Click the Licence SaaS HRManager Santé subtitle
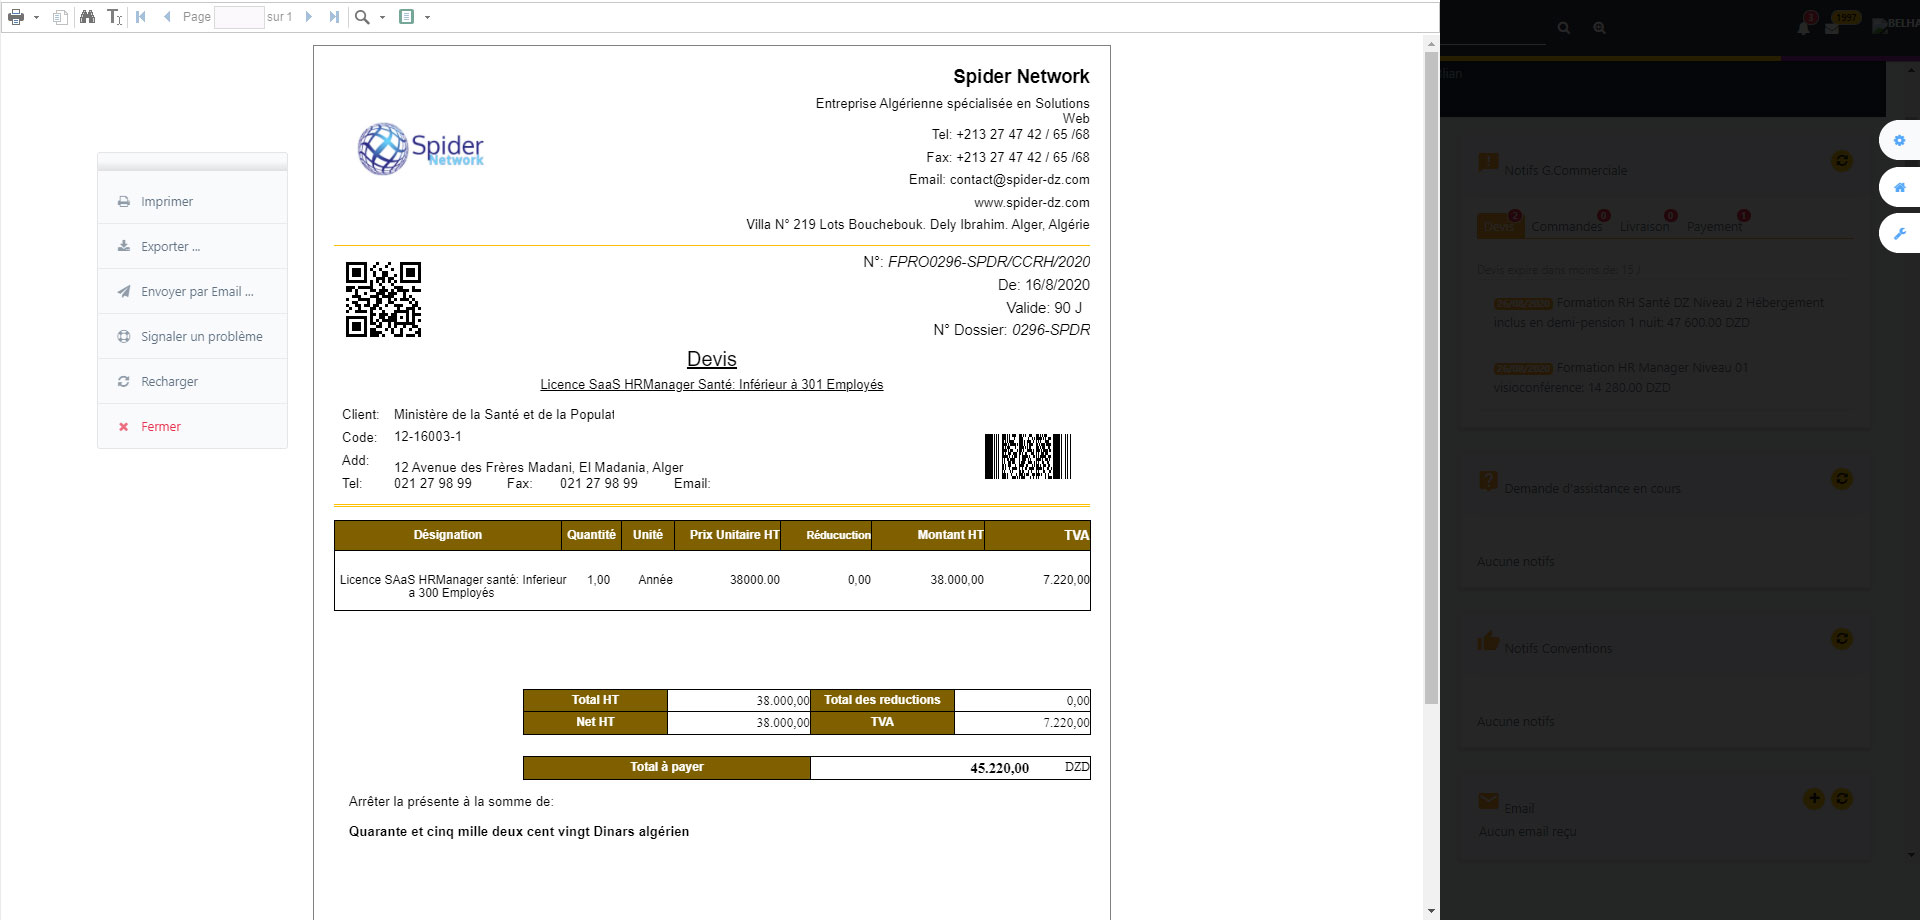 [712, 385]
